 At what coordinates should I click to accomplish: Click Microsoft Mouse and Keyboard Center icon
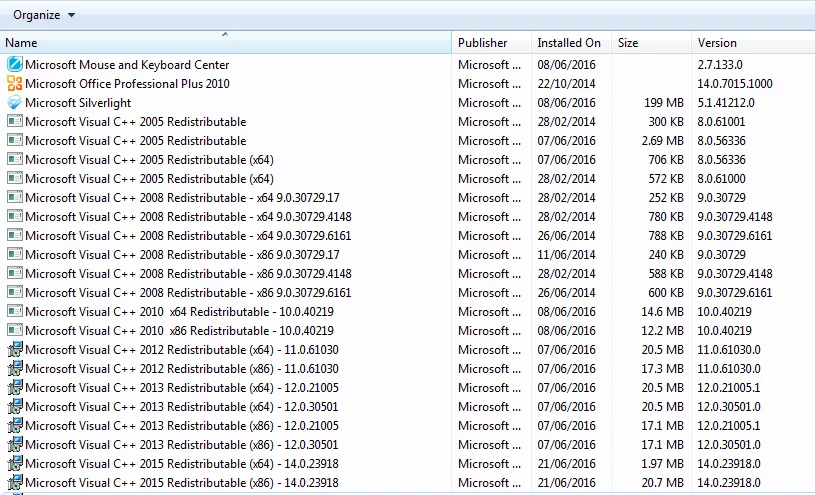(15, 64)
